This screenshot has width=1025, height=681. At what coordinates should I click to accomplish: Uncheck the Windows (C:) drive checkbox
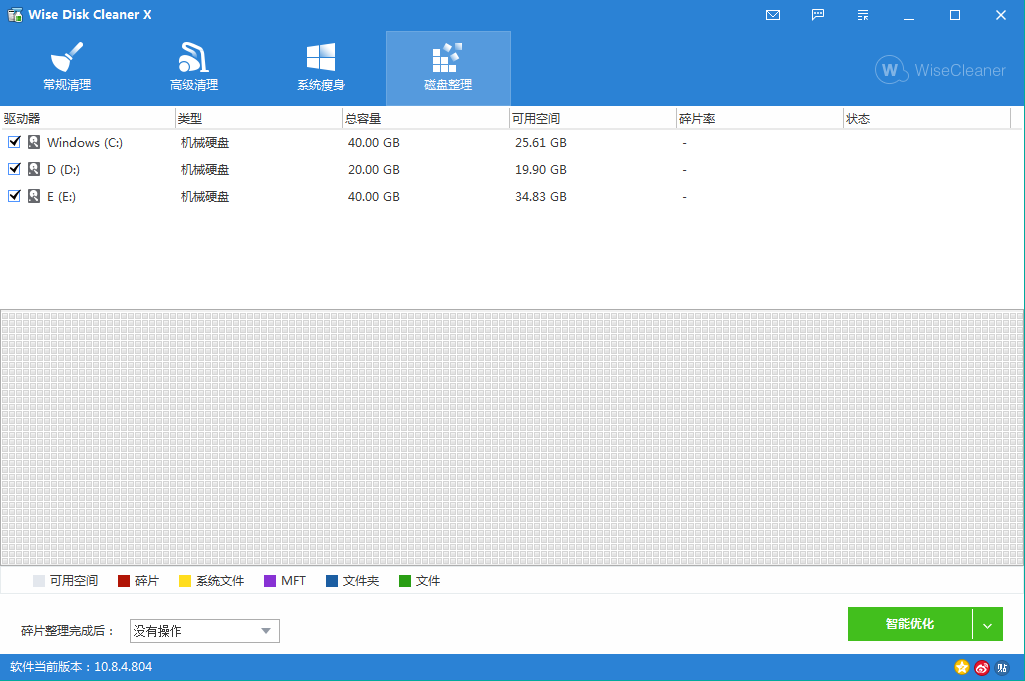(14, 142)
